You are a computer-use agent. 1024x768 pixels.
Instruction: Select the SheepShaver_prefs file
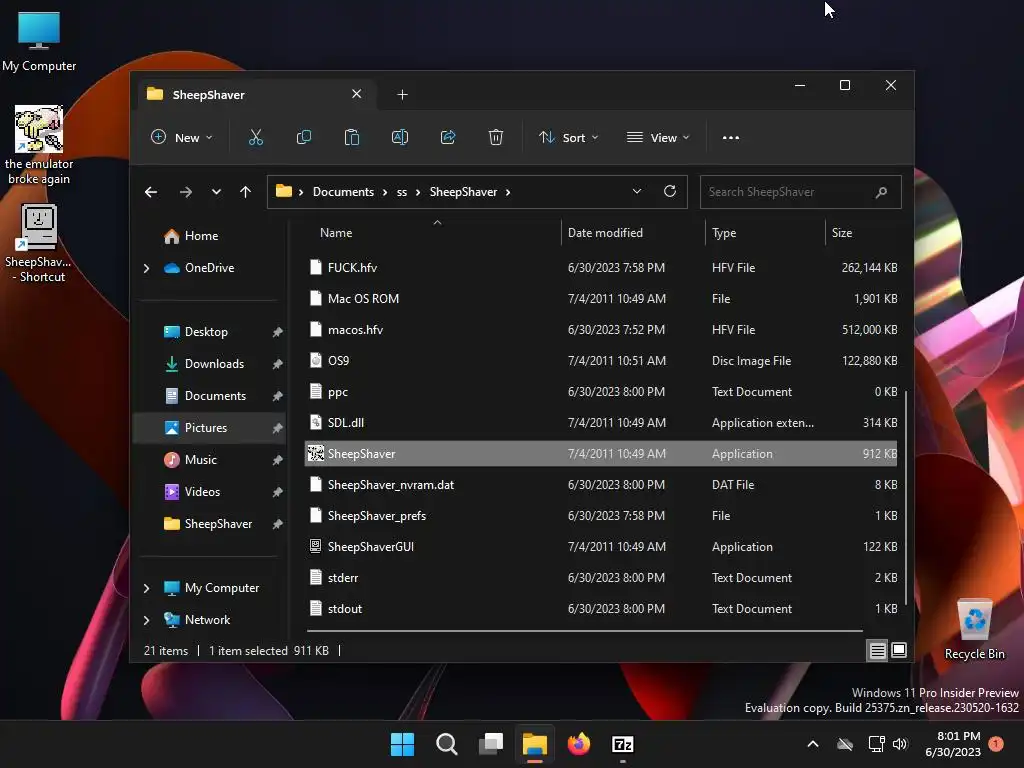click(601, 516)
